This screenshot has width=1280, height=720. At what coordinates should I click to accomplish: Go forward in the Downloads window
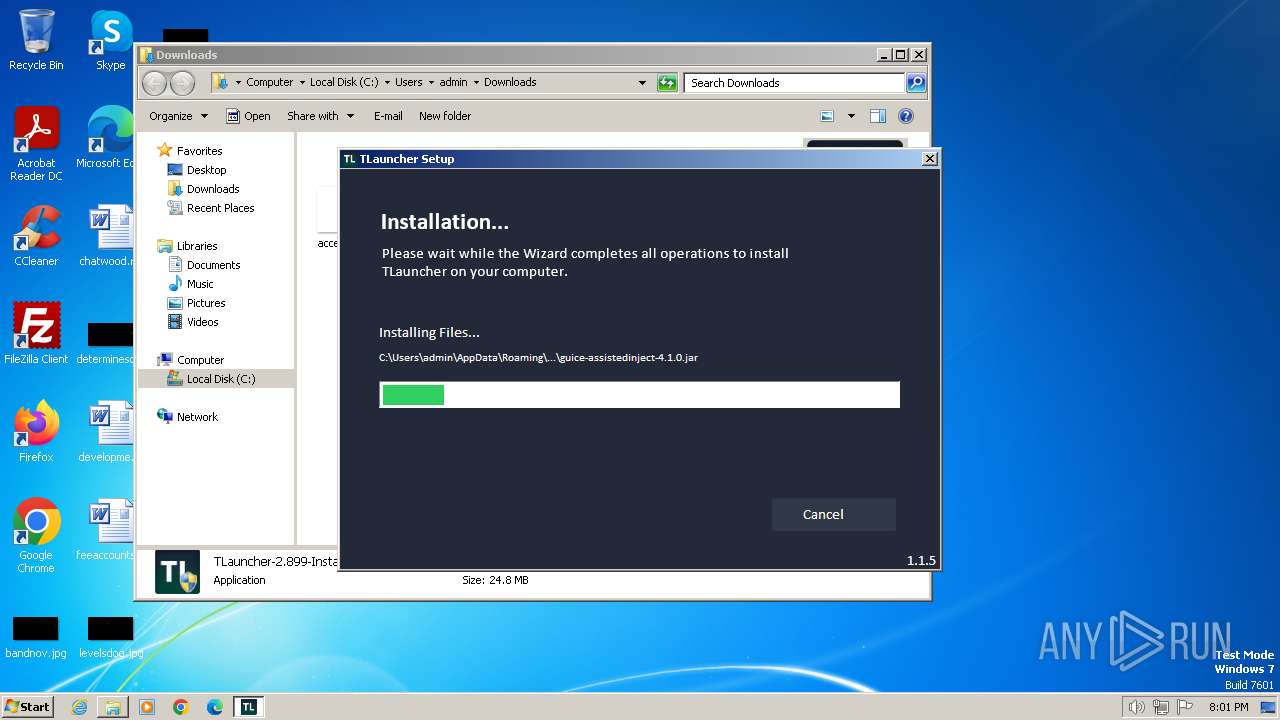point(182,83)
